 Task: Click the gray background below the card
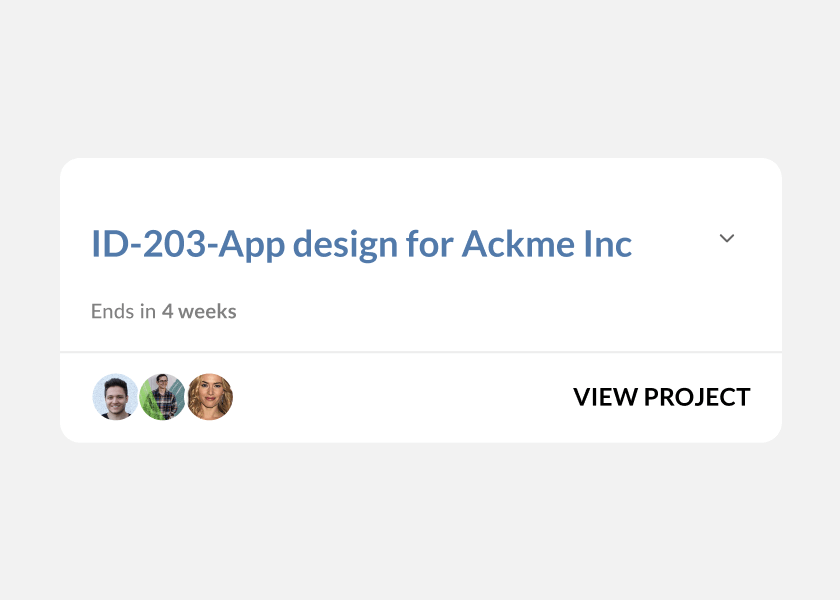(x=420, y=520)
